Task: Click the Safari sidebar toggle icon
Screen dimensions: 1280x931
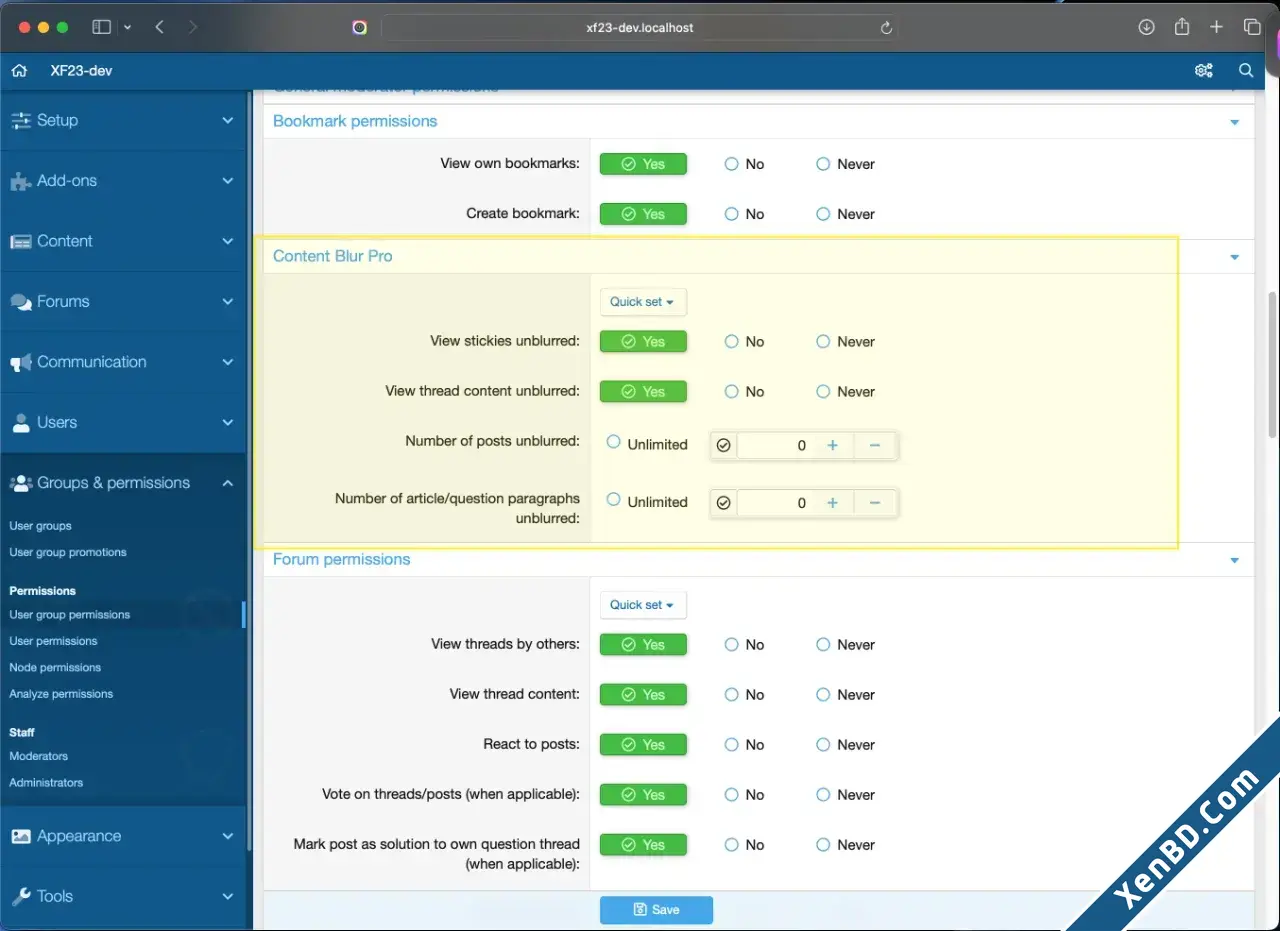Action: point(101,27)
